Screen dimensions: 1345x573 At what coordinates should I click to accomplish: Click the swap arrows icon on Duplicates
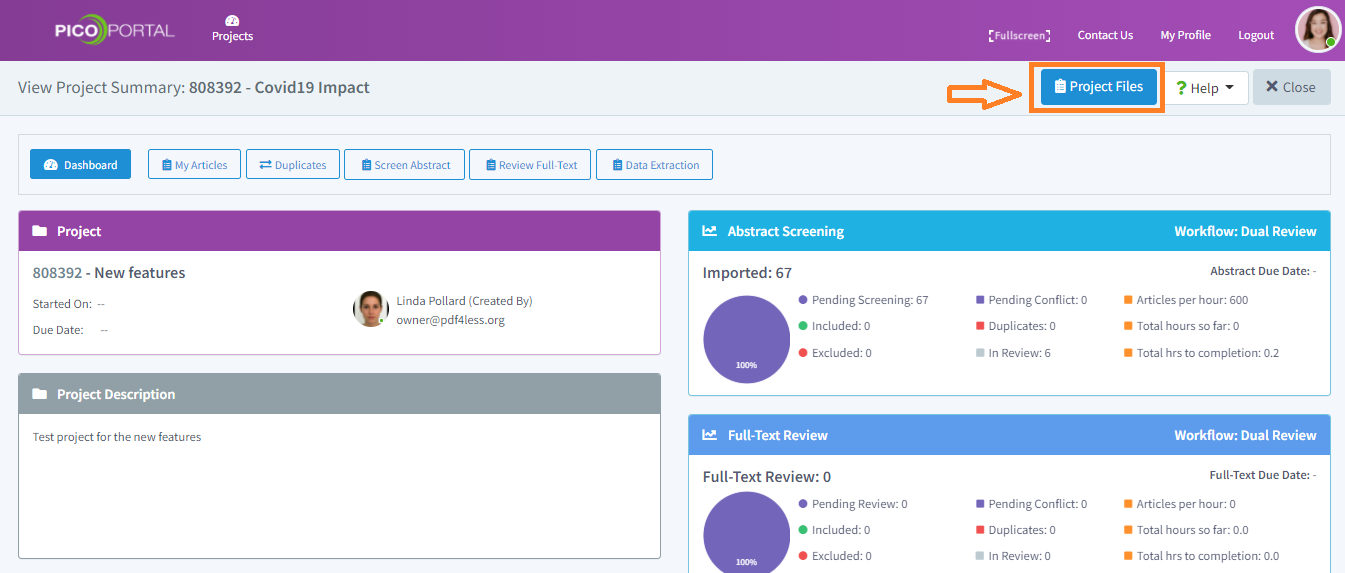(266, 165)
